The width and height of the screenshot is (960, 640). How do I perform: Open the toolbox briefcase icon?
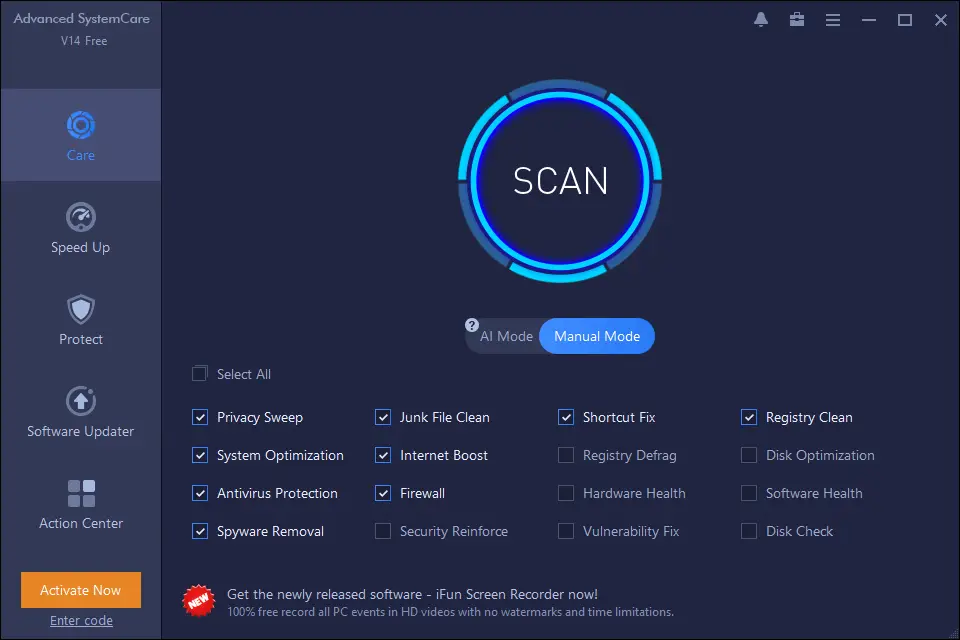(797, 20)
